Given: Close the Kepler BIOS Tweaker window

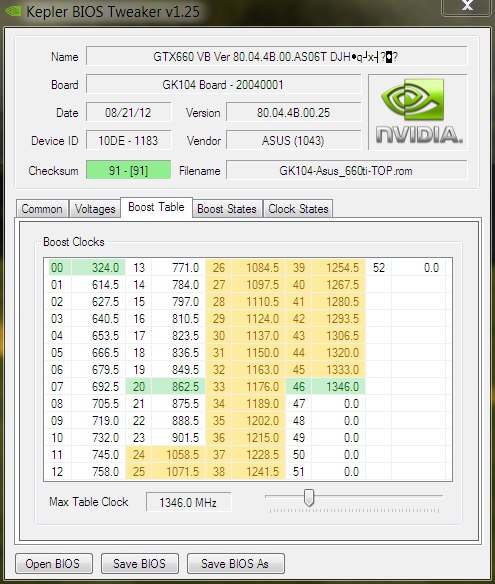Looking at the screenshot, I should (x=466, y=6).
